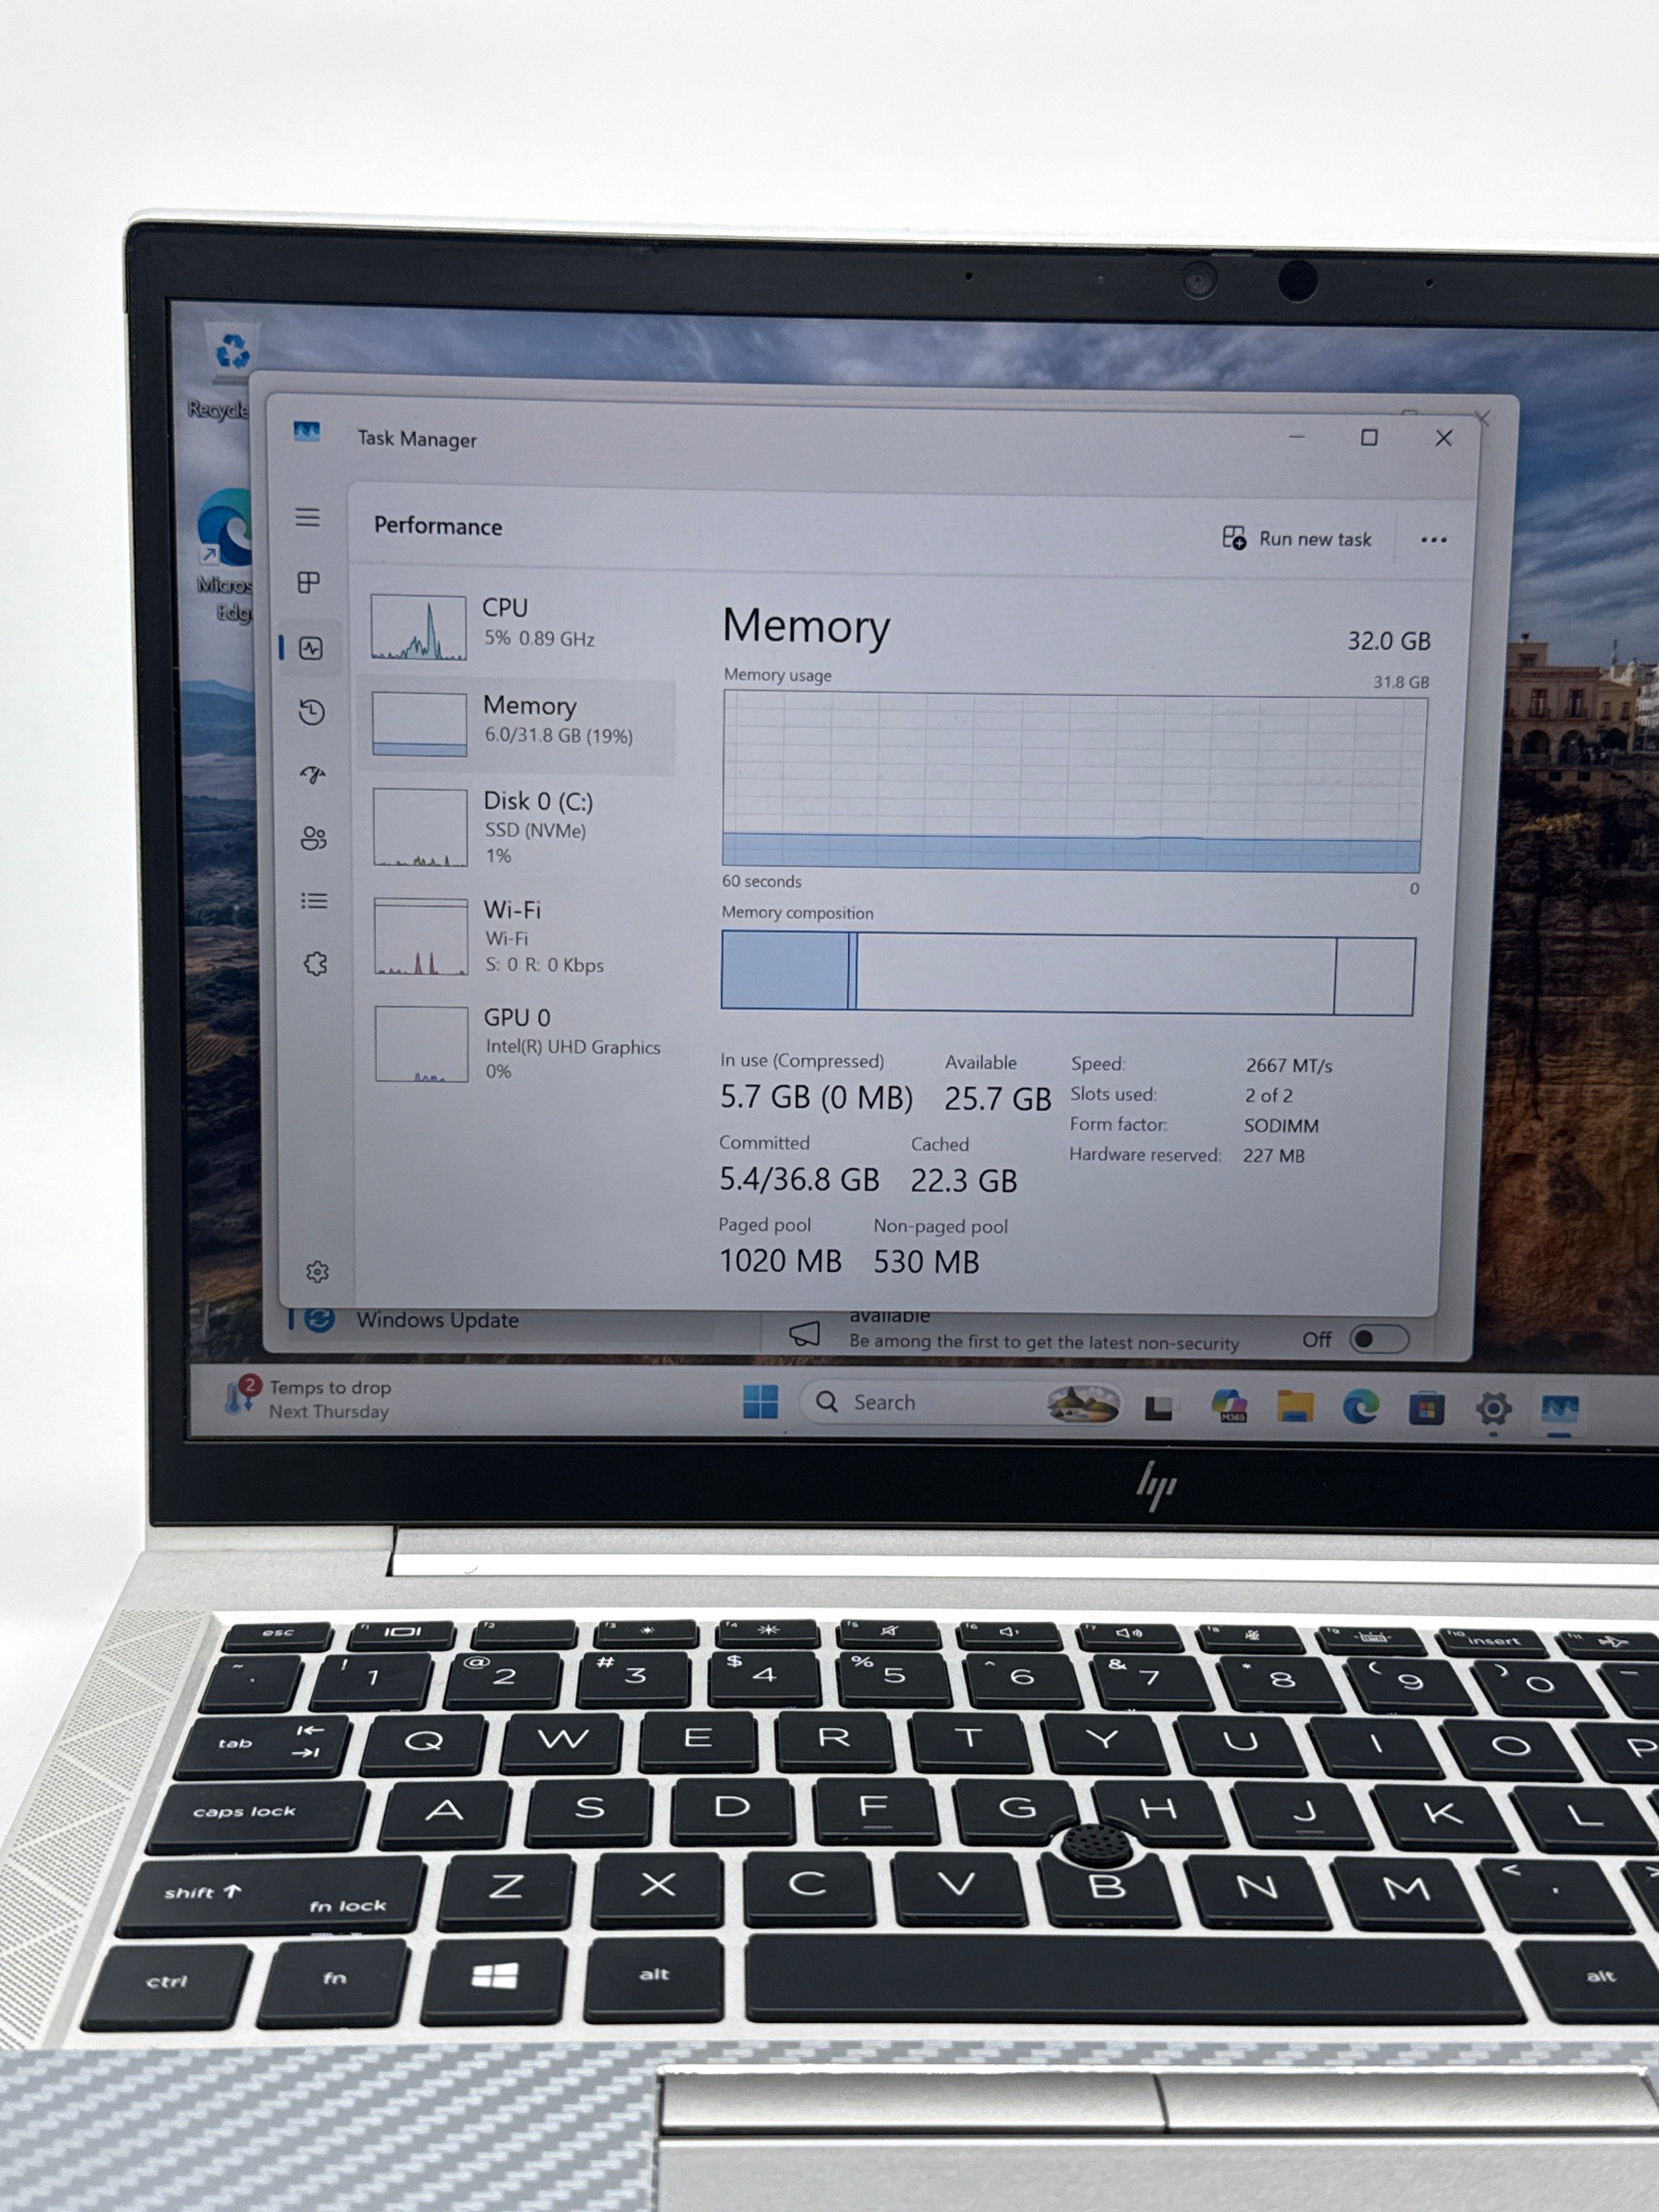Screen dimensions: 1659x2212
Task: Open the Windows Start menu
Action: click(x=760, y=1401)
